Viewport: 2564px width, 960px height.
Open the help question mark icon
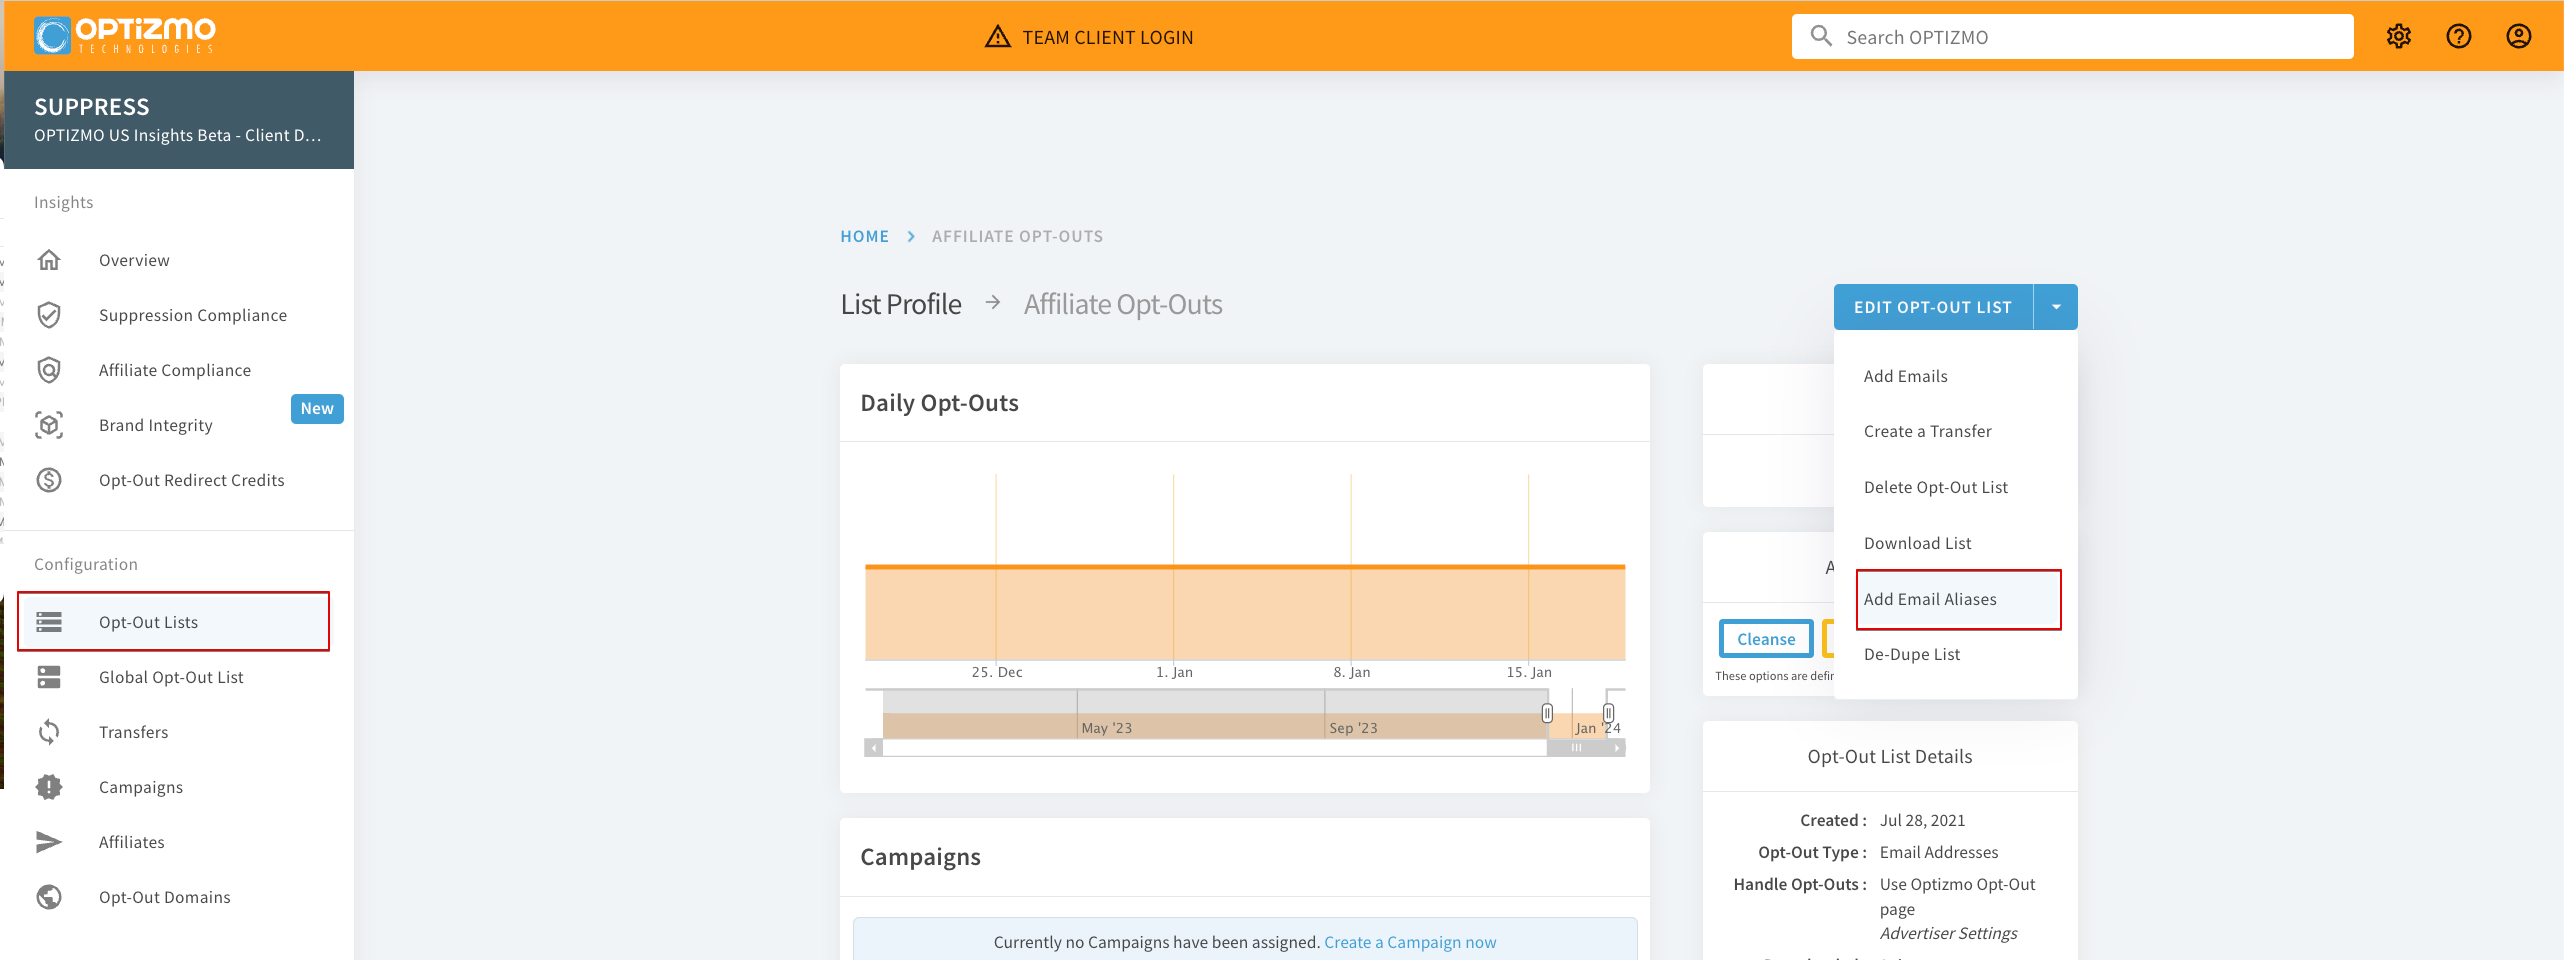[x=2459, y=37]
